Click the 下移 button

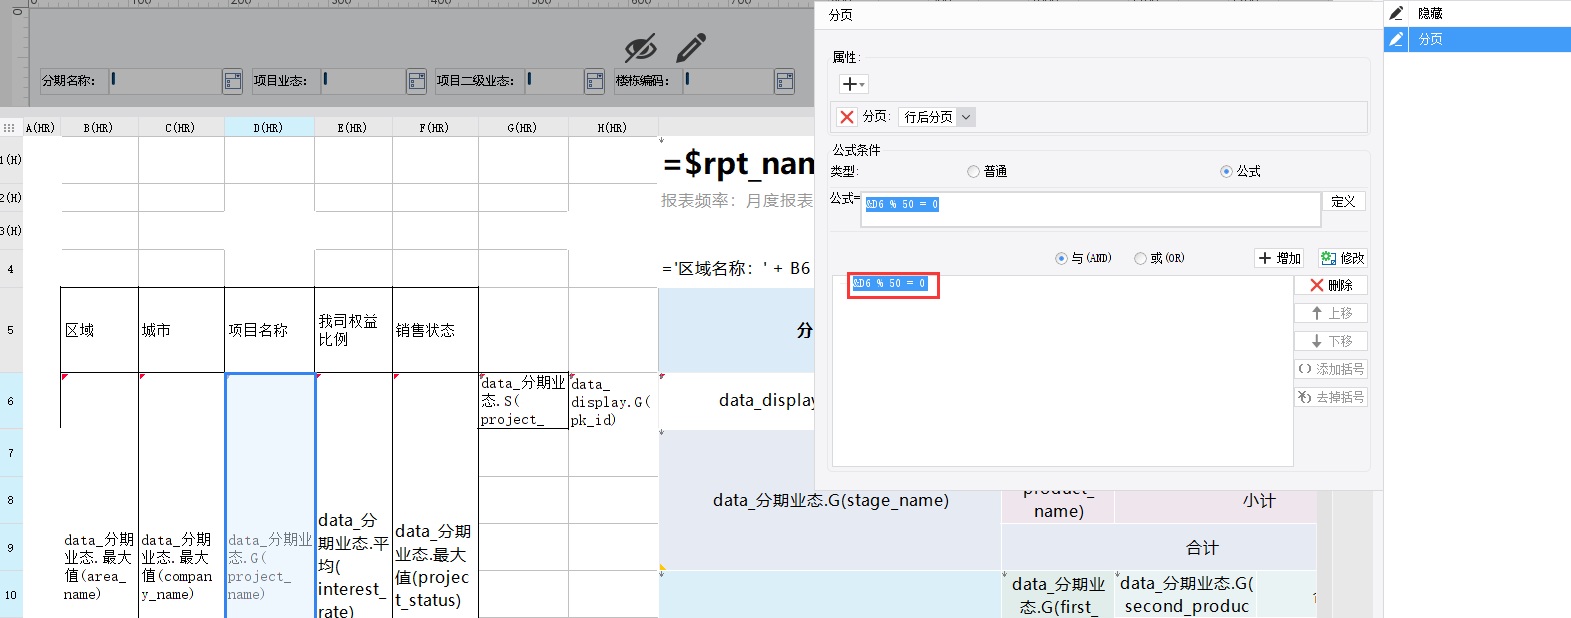pos(1331,341)
